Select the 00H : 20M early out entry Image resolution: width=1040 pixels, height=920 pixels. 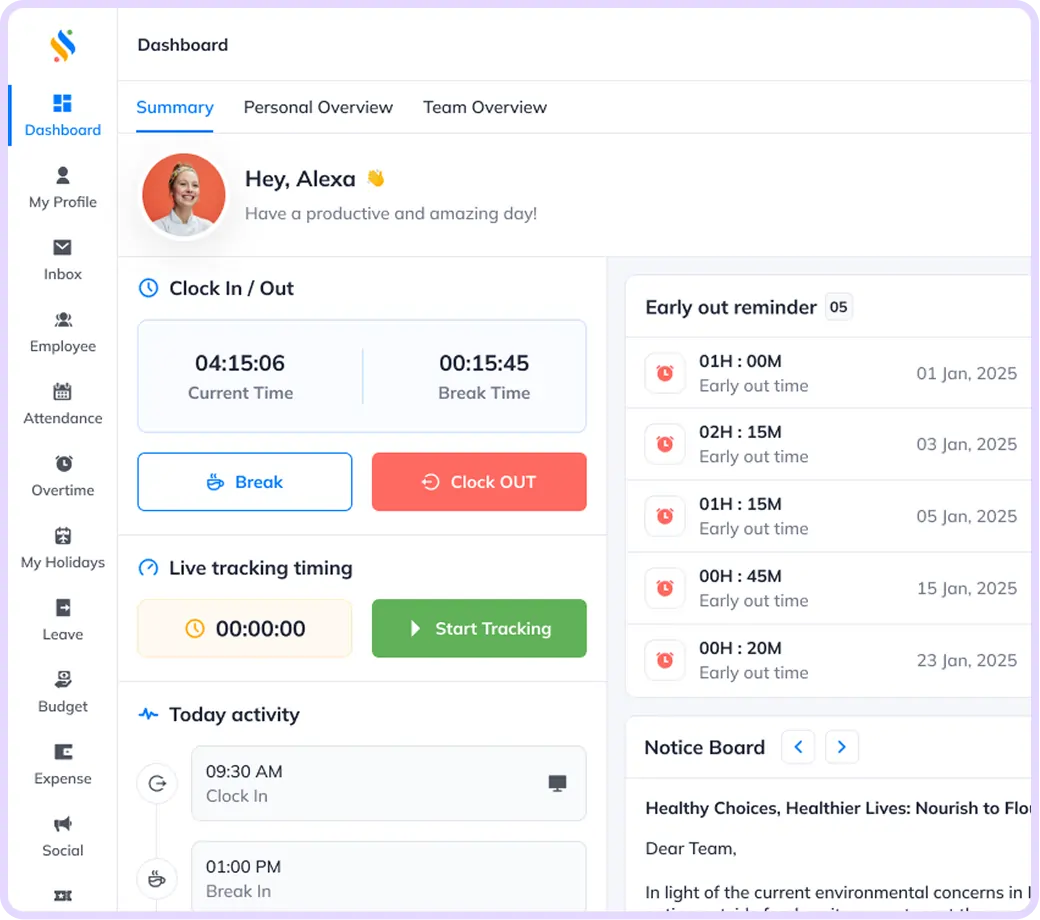828,661
